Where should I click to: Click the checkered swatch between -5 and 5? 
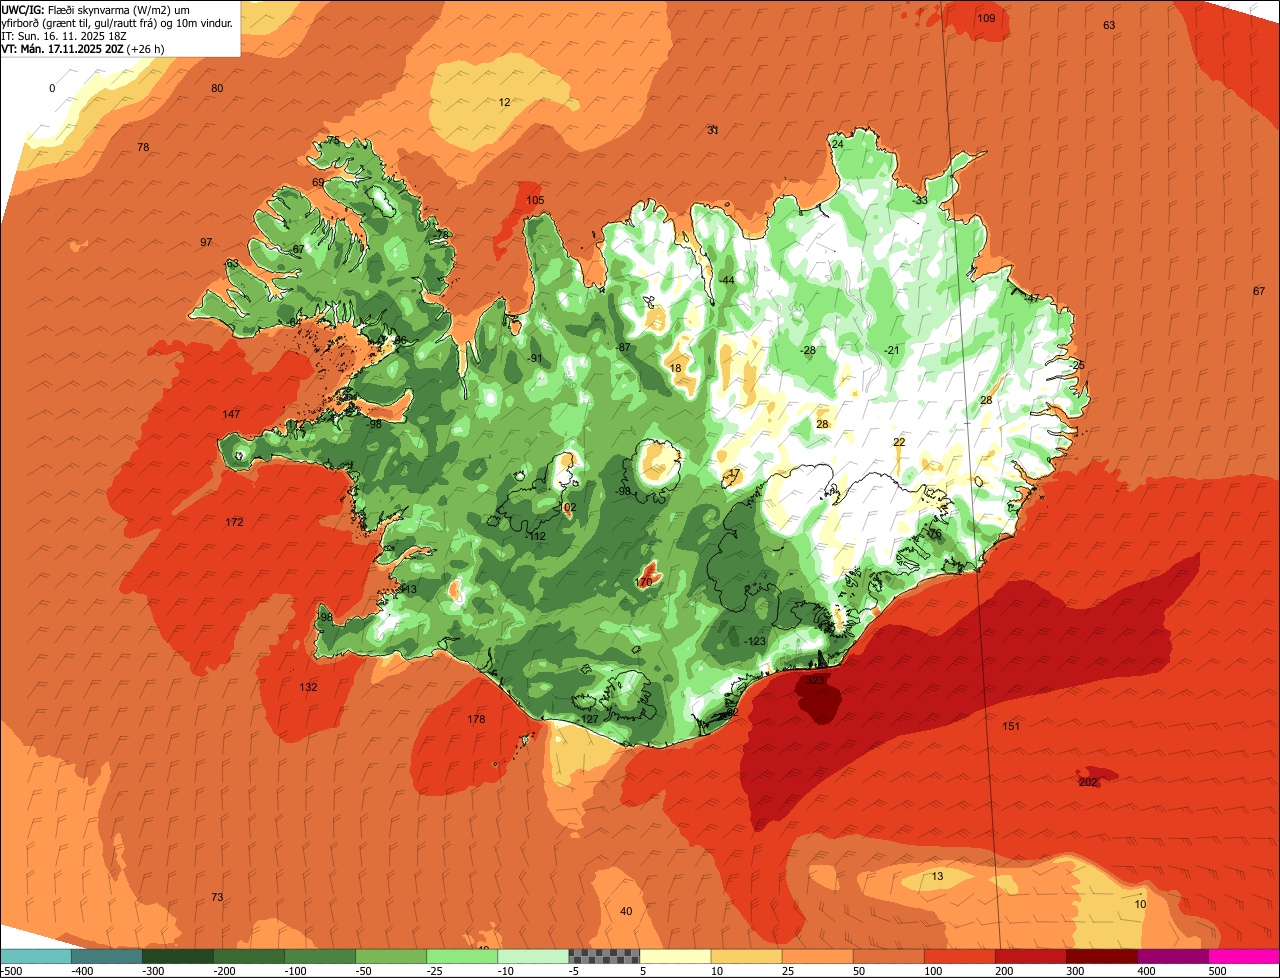point(604,956)
